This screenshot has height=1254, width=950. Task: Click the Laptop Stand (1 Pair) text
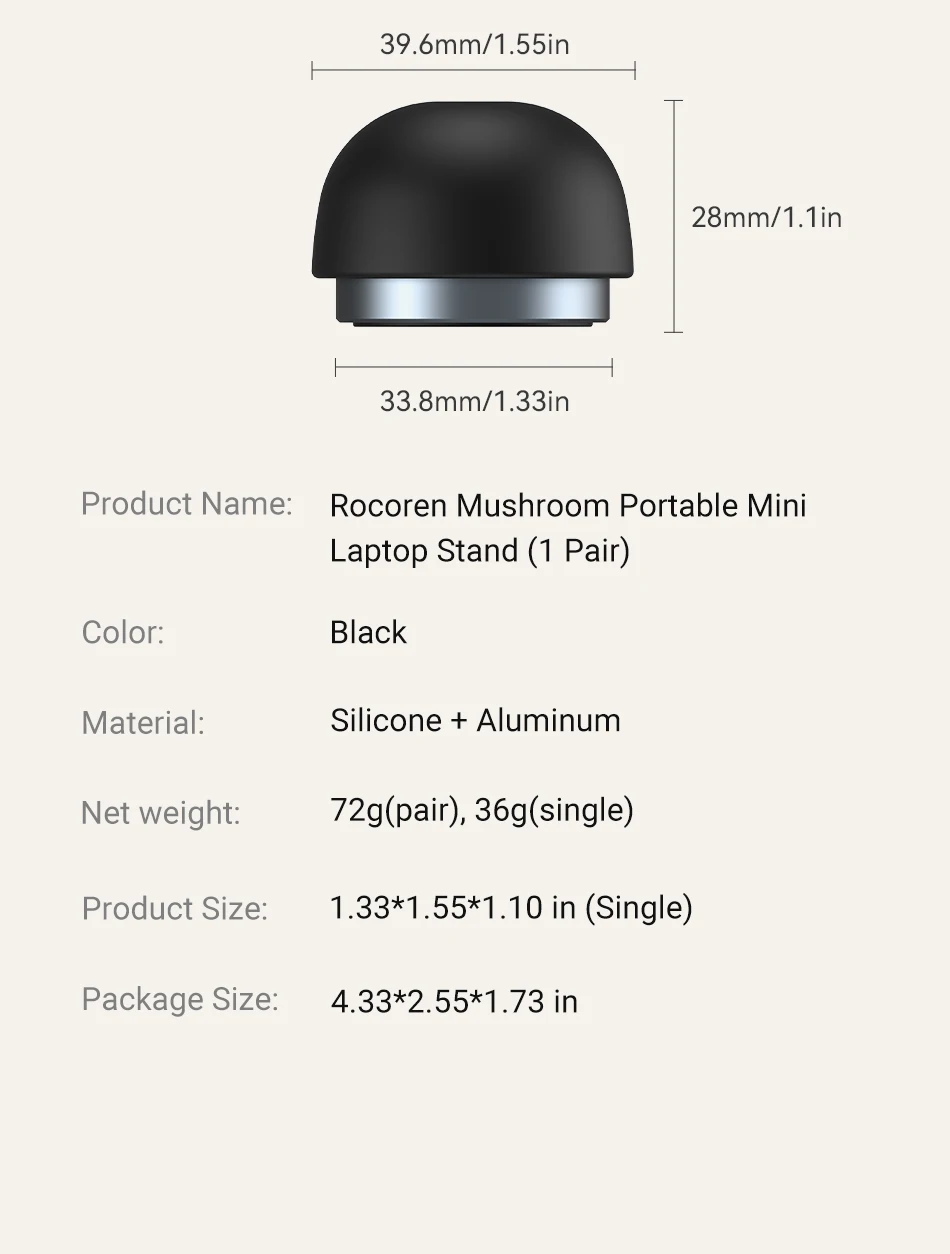[480, 551]
